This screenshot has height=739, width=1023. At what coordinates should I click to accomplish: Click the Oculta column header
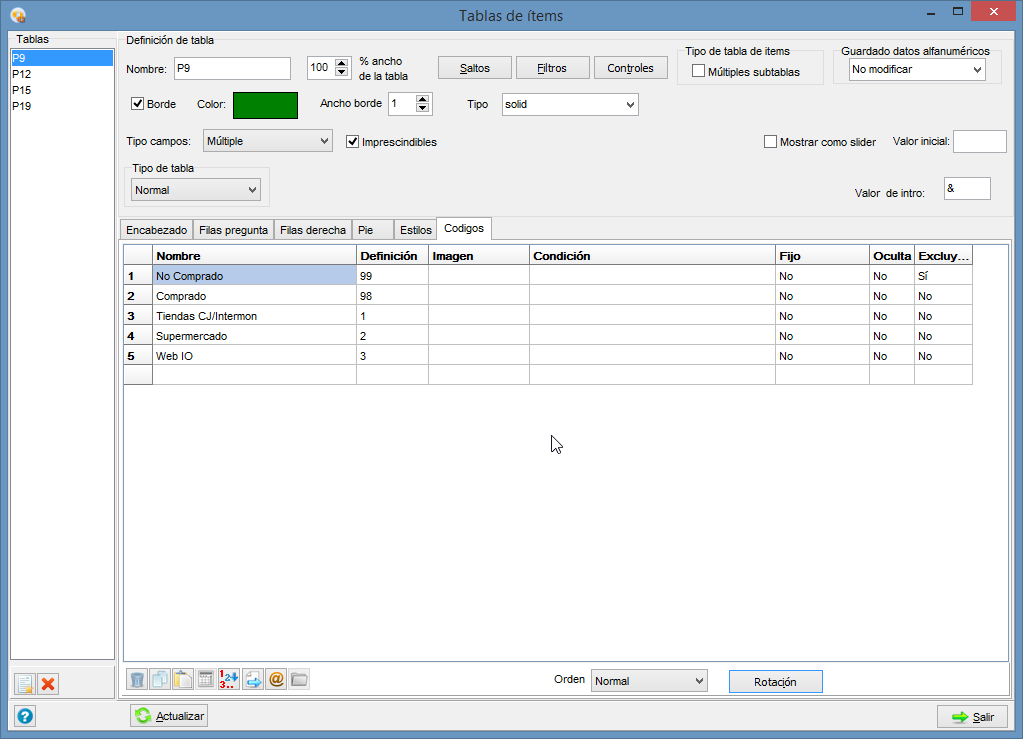(892, 256)
